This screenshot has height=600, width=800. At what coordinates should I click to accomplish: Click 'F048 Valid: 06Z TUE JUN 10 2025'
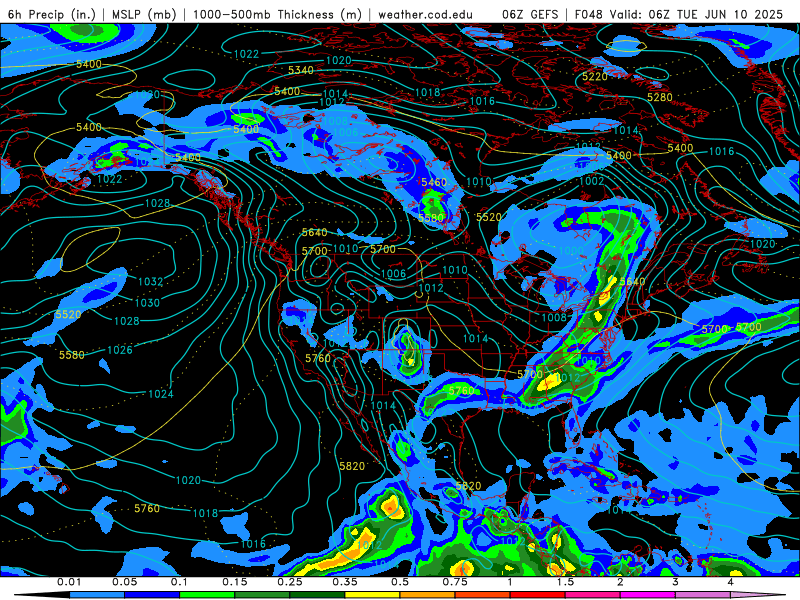[679, 14]
